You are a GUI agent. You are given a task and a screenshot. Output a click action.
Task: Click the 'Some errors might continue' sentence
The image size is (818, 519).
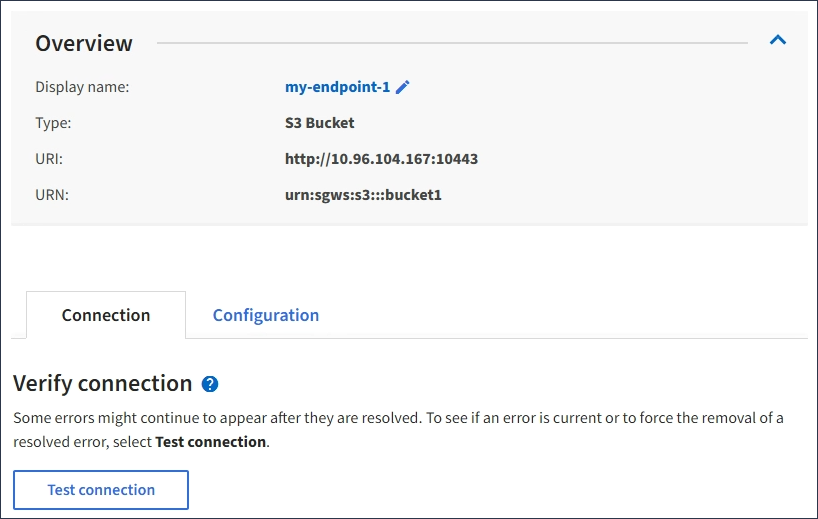coord(398,418)
